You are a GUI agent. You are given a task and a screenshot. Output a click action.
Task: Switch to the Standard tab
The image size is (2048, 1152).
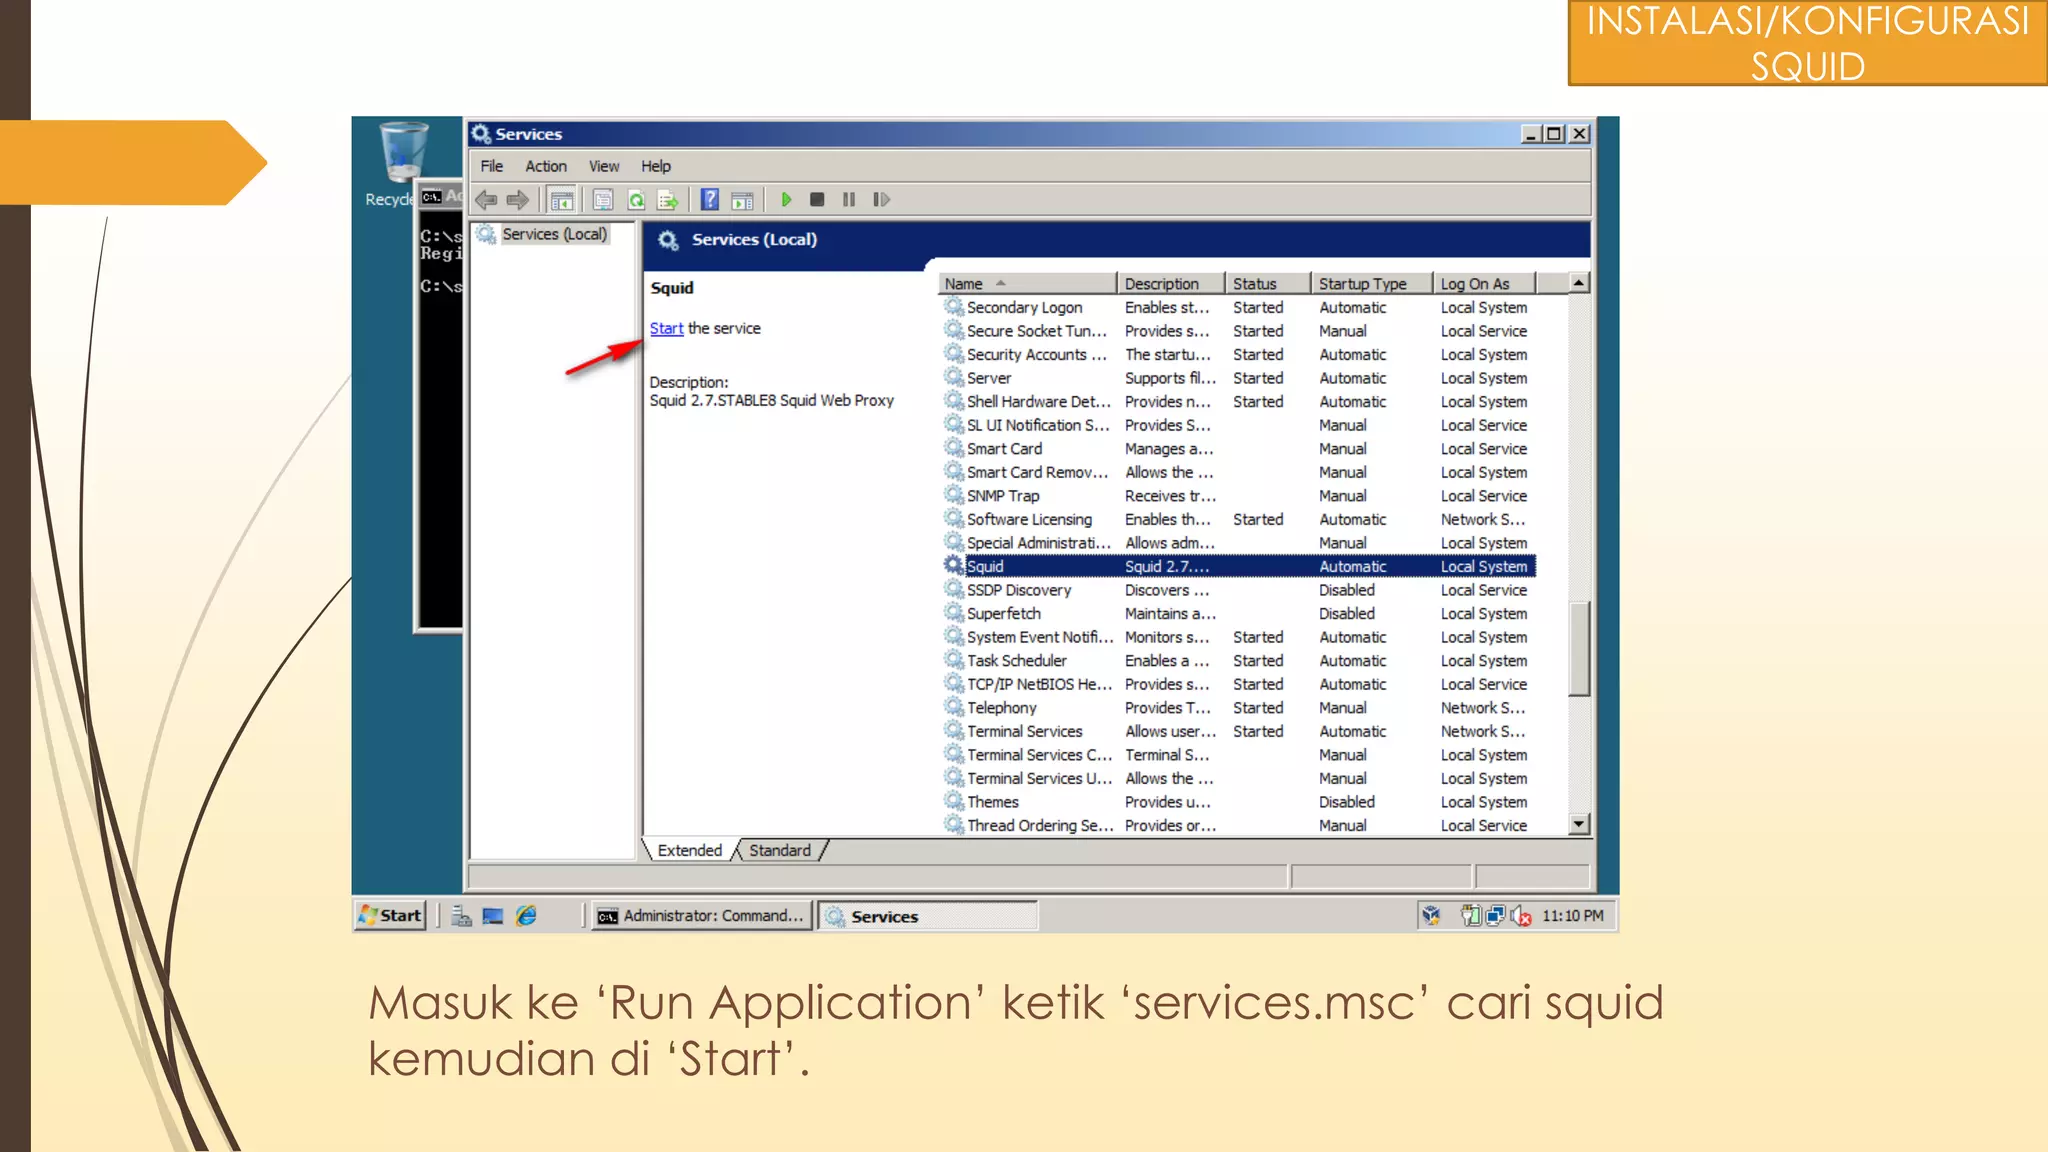point(780,850)
